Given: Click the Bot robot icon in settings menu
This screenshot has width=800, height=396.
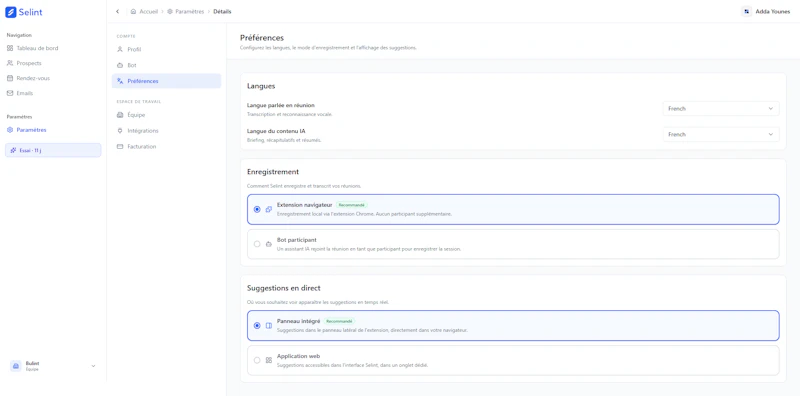Looking at the screenshot, I should [120, 65].
